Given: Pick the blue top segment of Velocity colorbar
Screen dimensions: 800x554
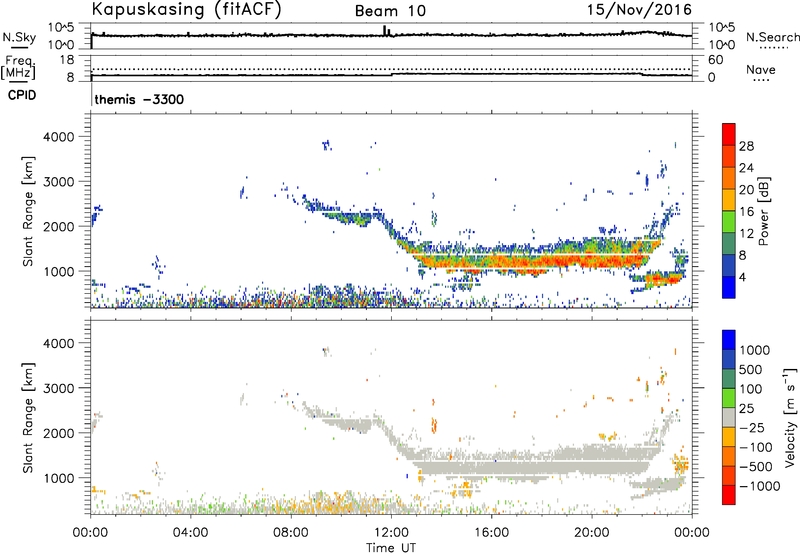Looking at the screenshot, I should (729, 340).
